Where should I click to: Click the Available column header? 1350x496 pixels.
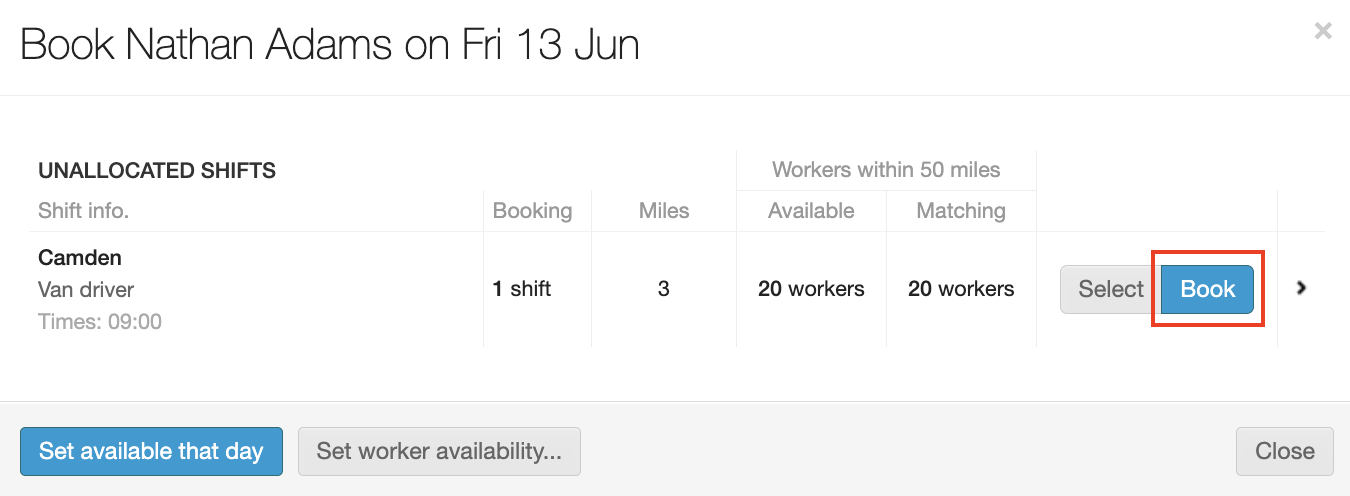811,211
